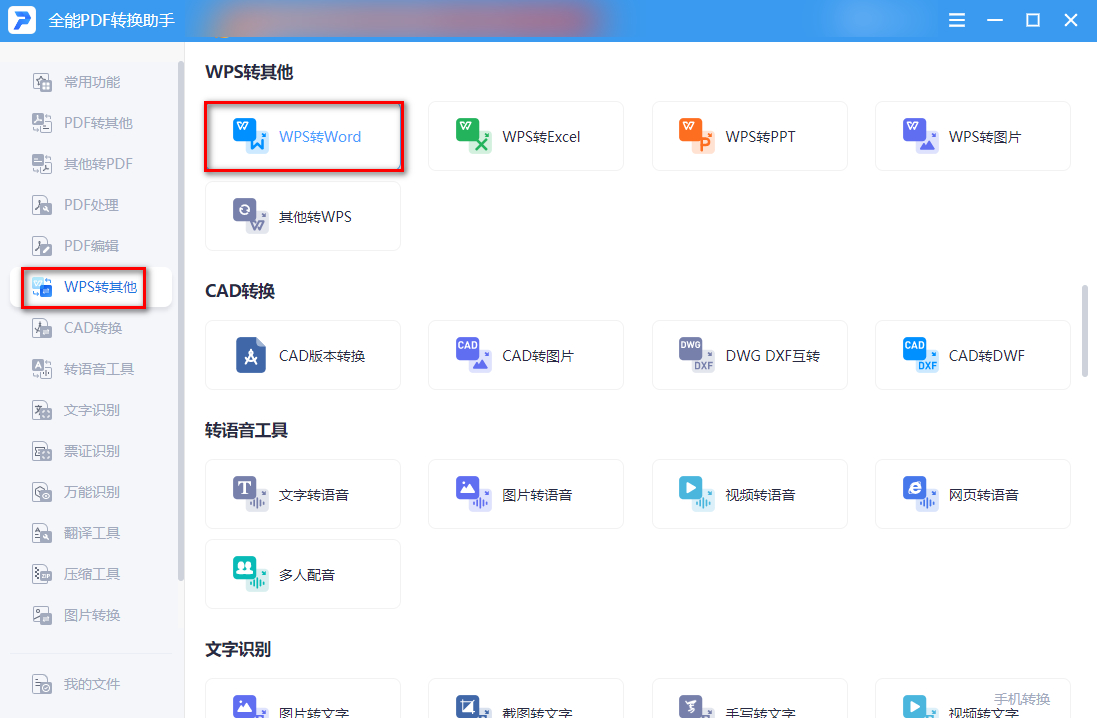Open the WPS转PPT converter
1097x718 pixels.
click(x=749, y=136)
